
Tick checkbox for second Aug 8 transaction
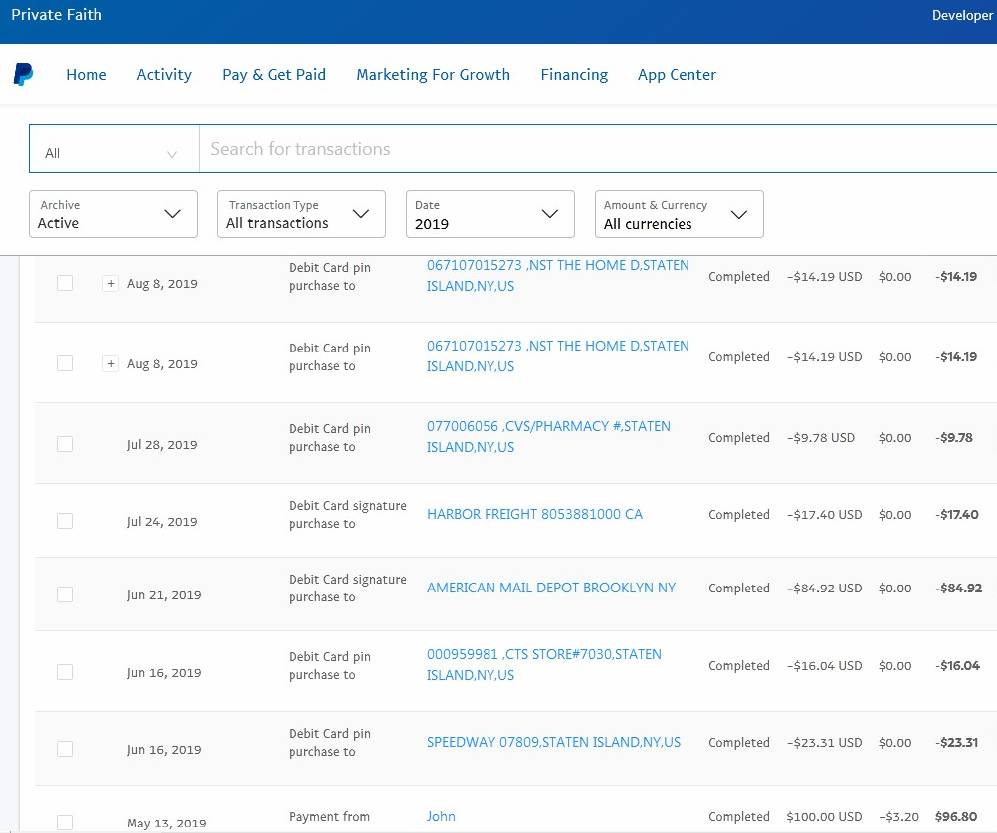coord(65,363)
